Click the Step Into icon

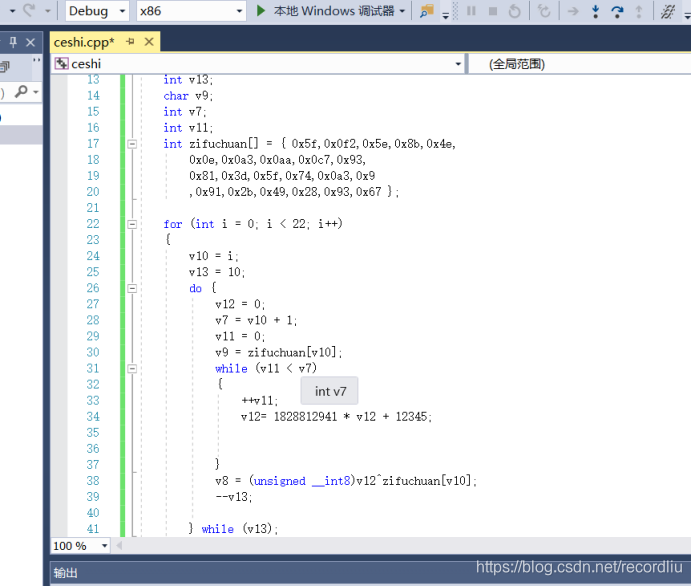pyautogui.click(x=595, y=11)
